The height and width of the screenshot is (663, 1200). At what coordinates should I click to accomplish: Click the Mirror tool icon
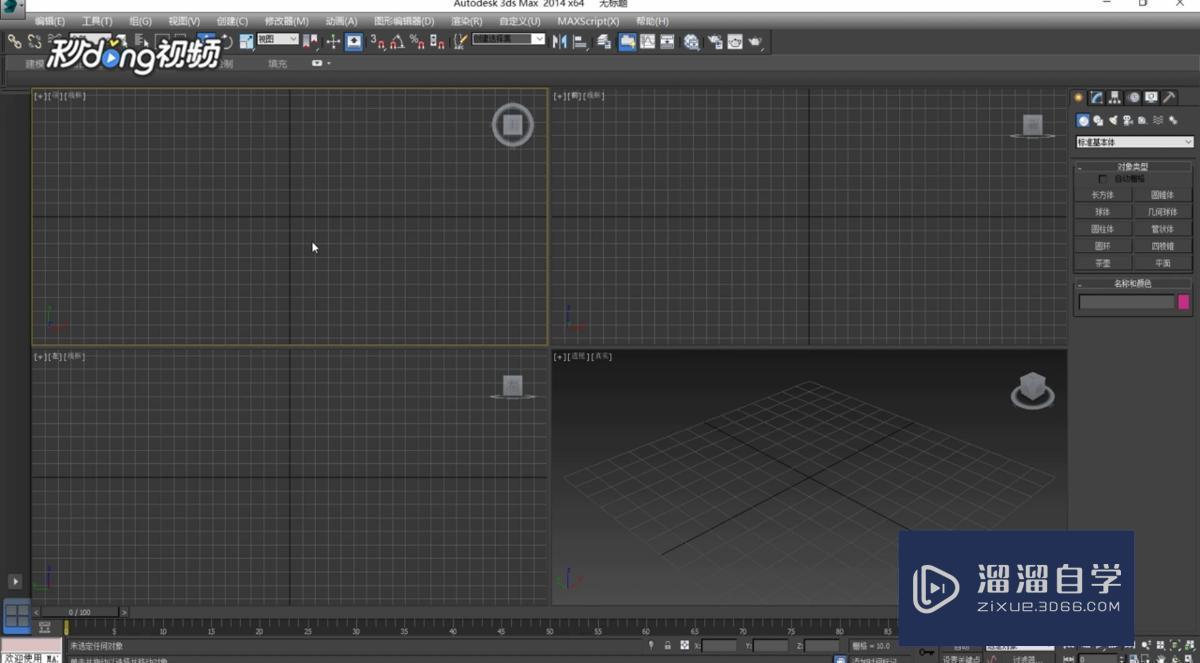click(x=563, y=41)
